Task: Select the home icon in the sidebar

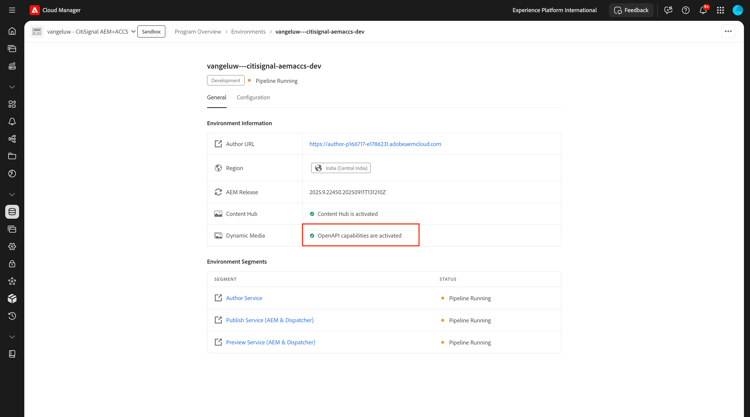Action: pyautogui.click(x=12, y=31)
